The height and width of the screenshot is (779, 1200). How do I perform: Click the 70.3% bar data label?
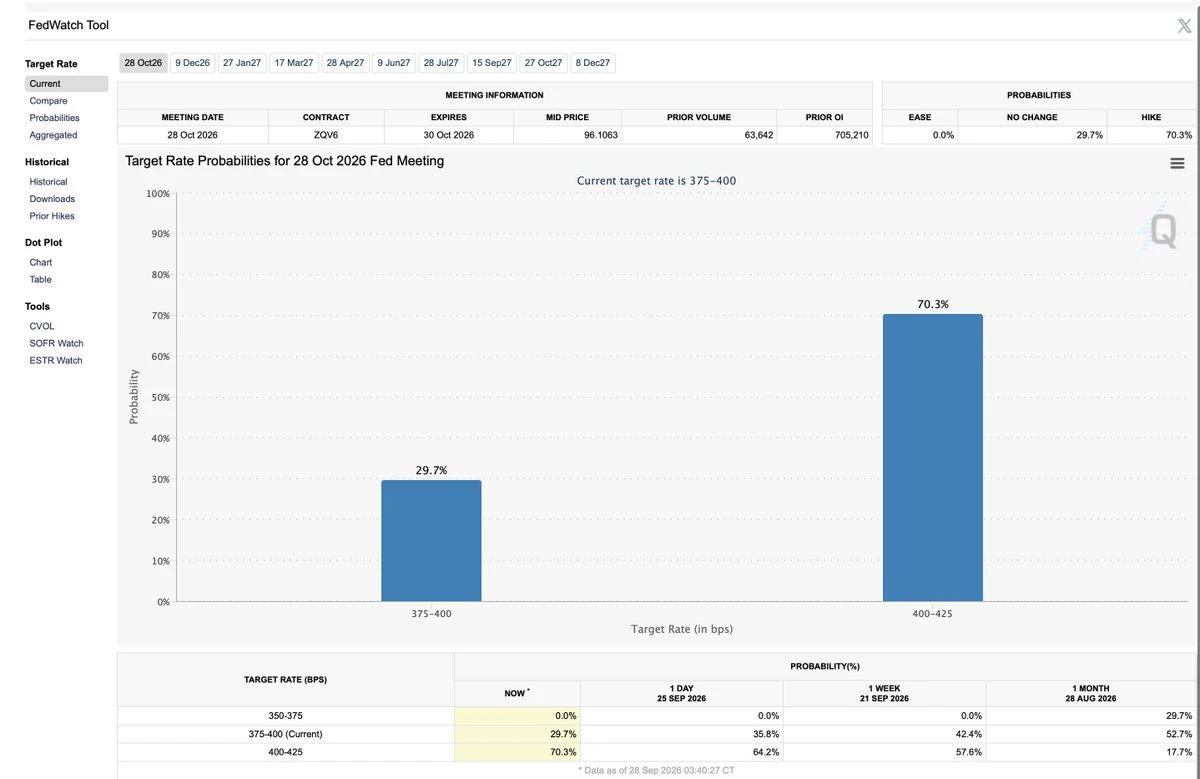pos(933,304)
